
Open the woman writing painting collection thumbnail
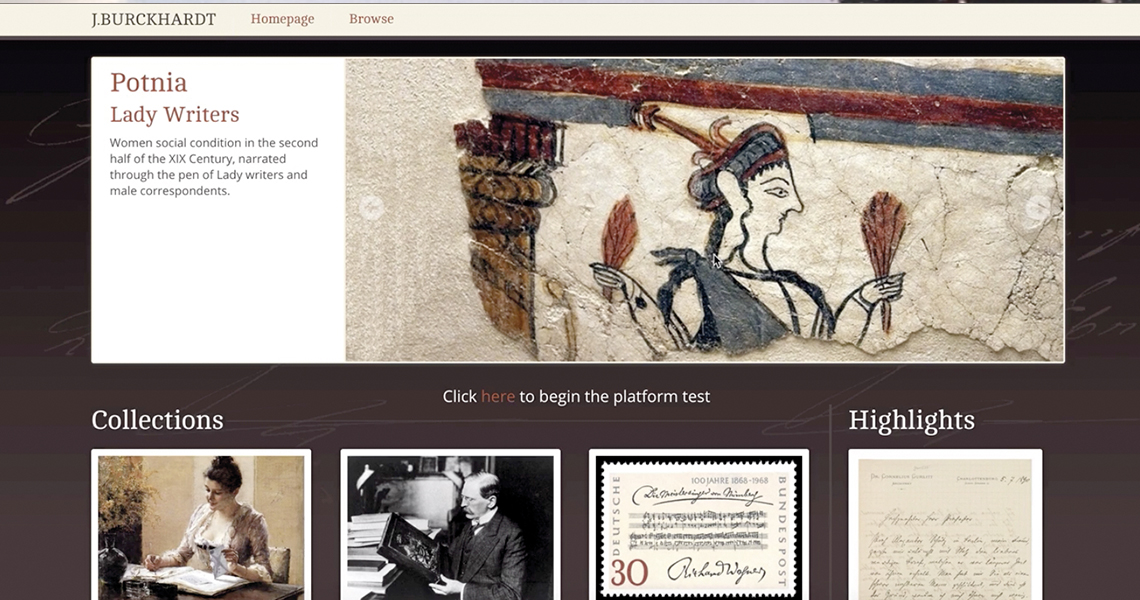[x=201, y=527]
